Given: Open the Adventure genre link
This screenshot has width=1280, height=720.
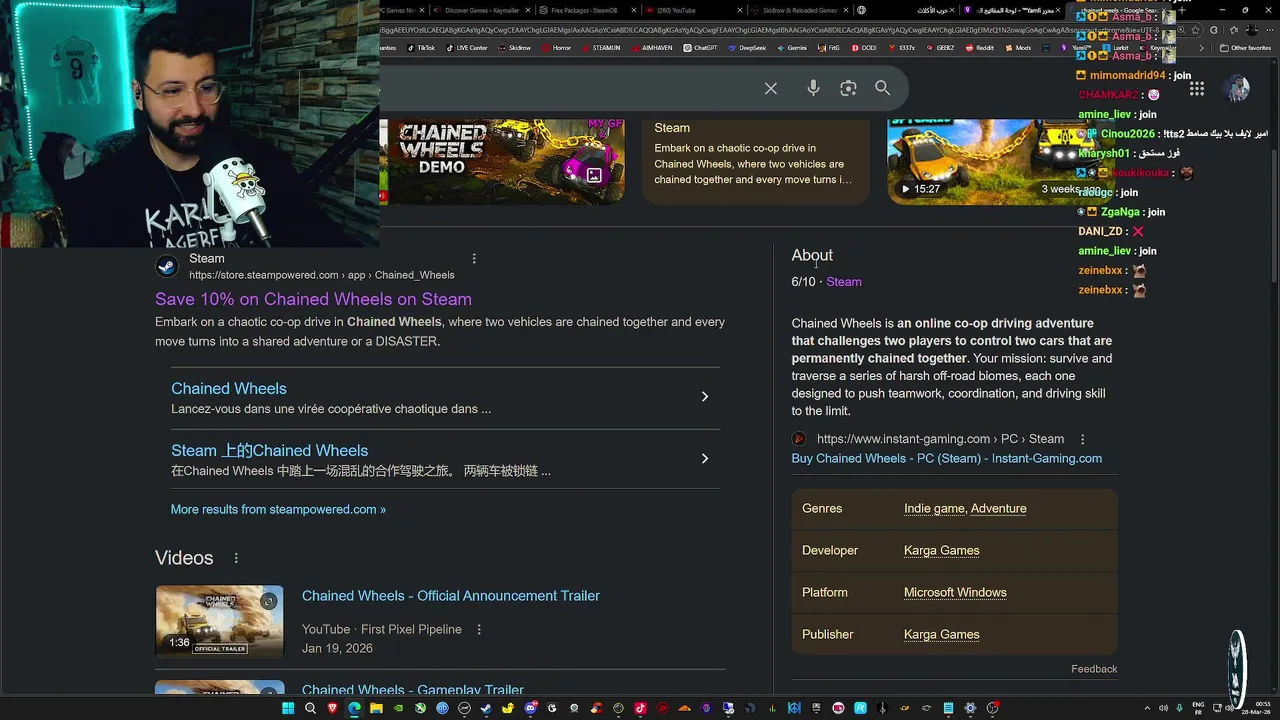Looking at the screenshot, I should point(998,509).
